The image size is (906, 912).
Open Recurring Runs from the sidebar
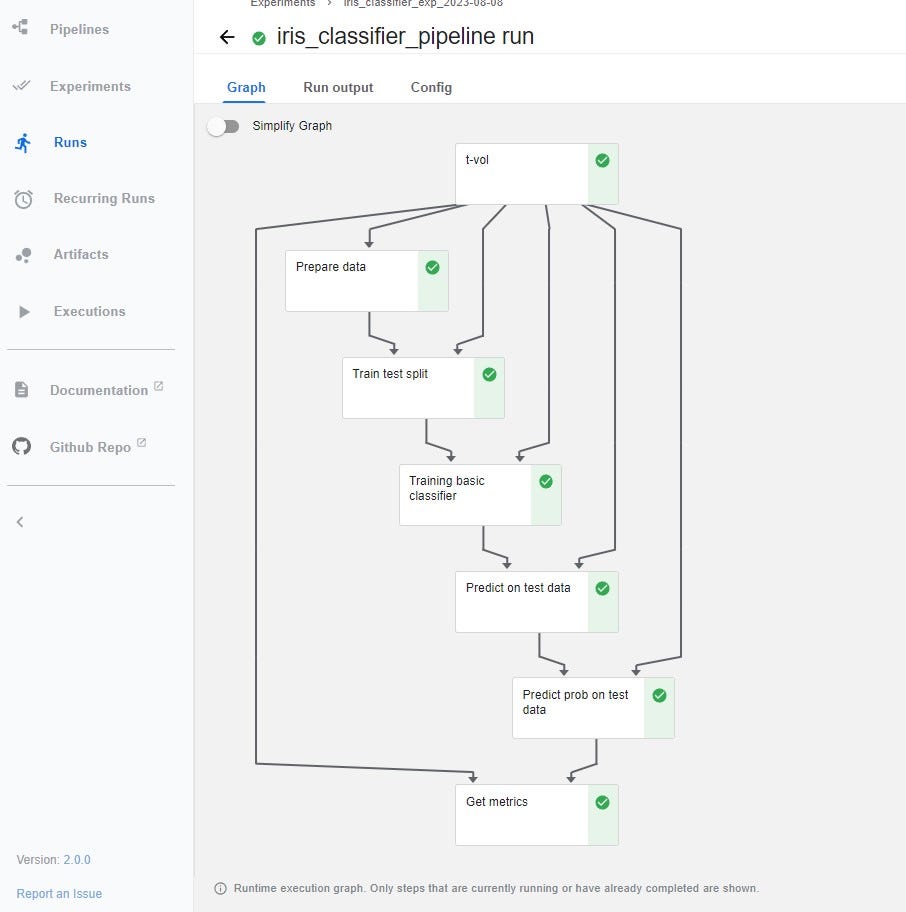point(104,198)
